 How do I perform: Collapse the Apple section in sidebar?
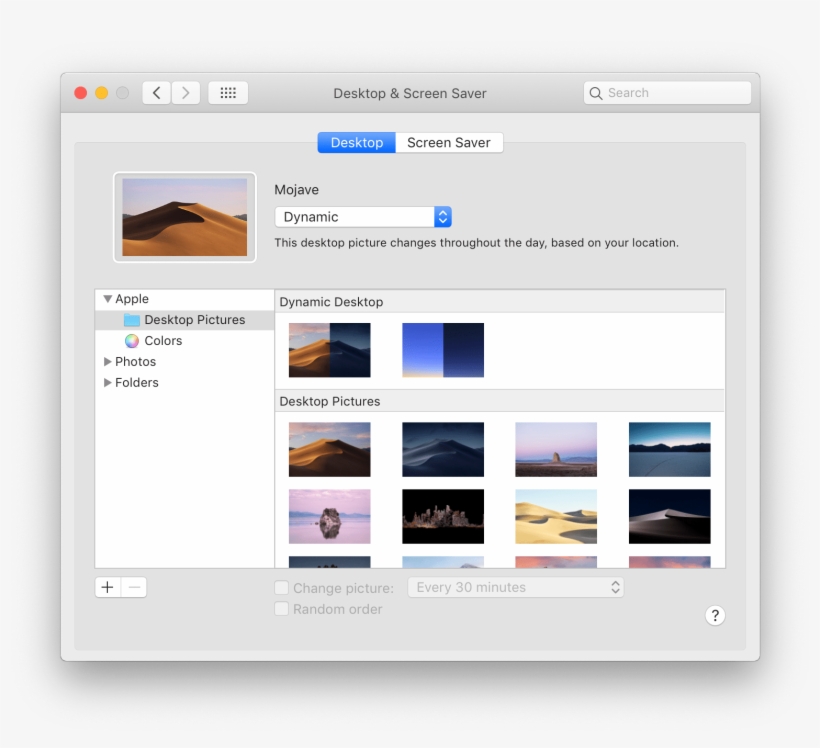pyautogui.click(x=107, y=298)
